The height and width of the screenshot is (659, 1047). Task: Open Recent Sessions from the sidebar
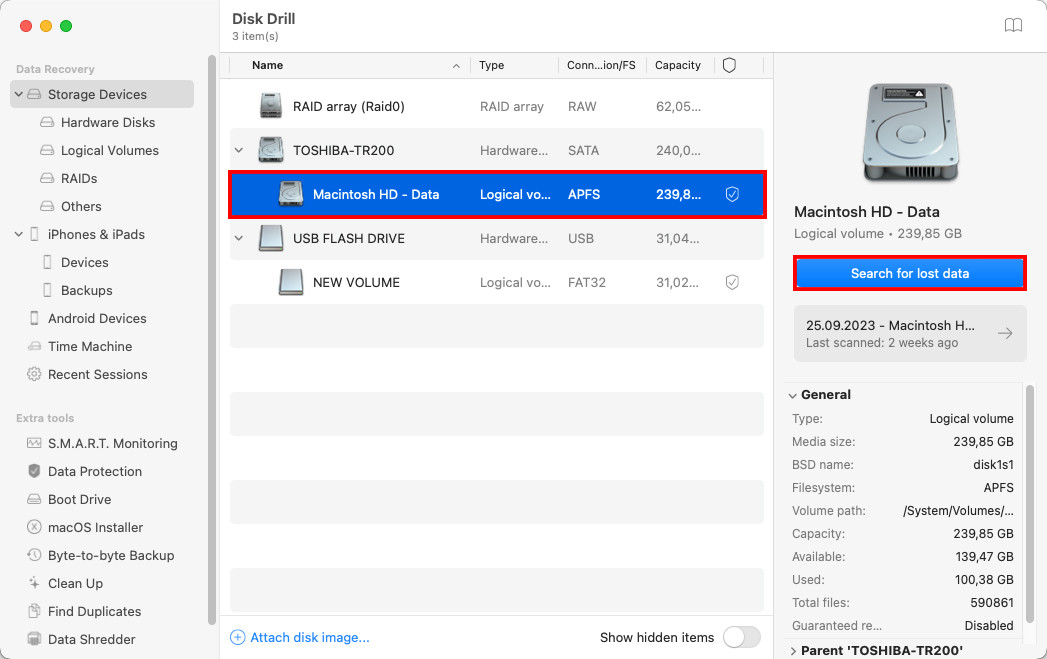(x=99, y=374)
